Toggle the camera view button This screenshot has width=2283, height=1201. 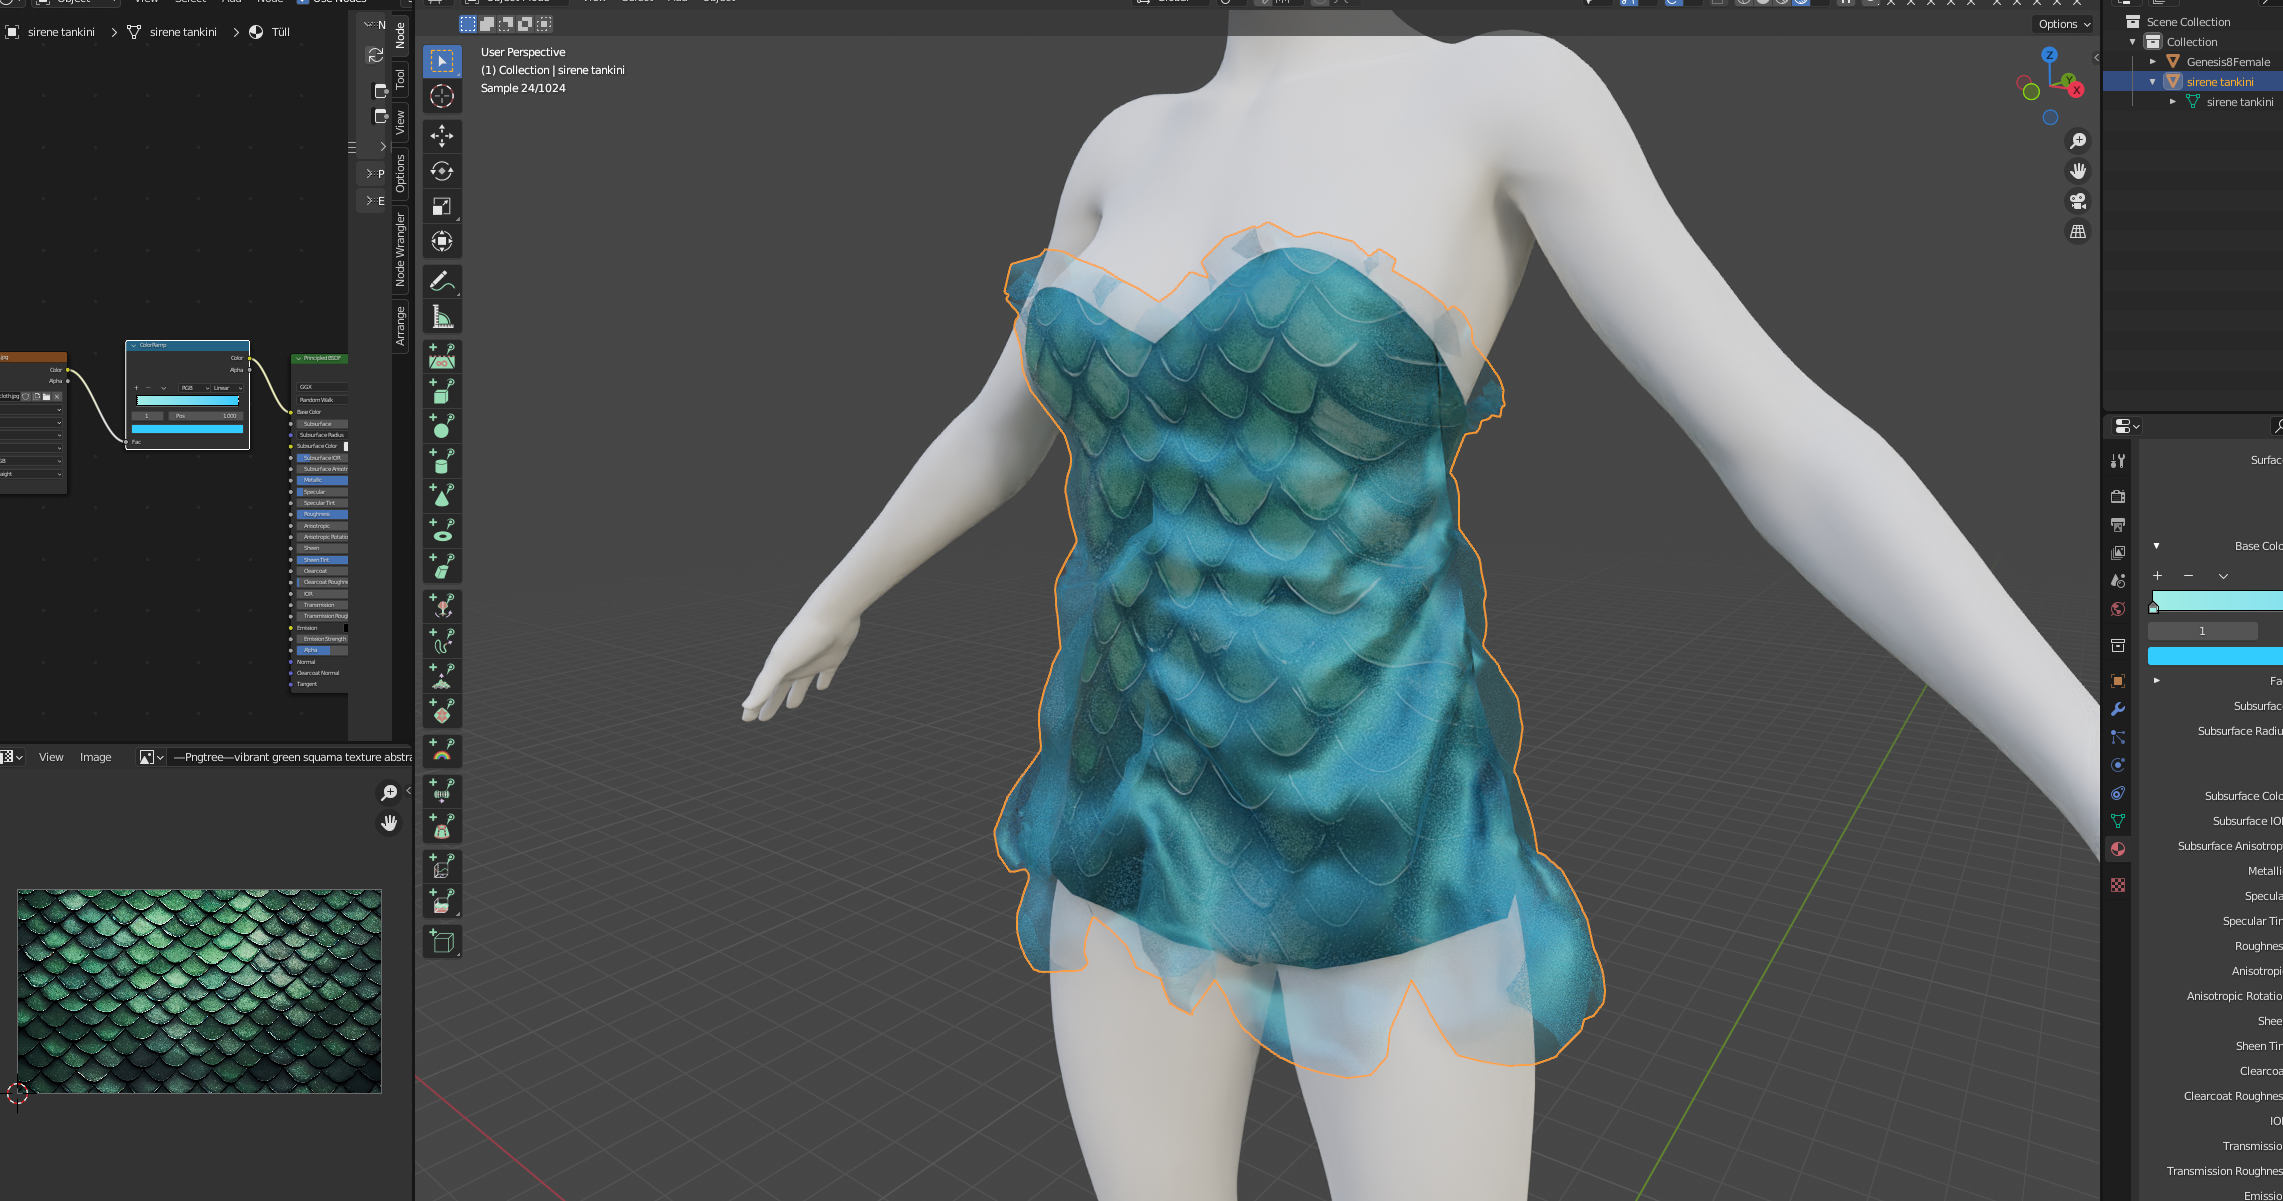point(2078,201)
